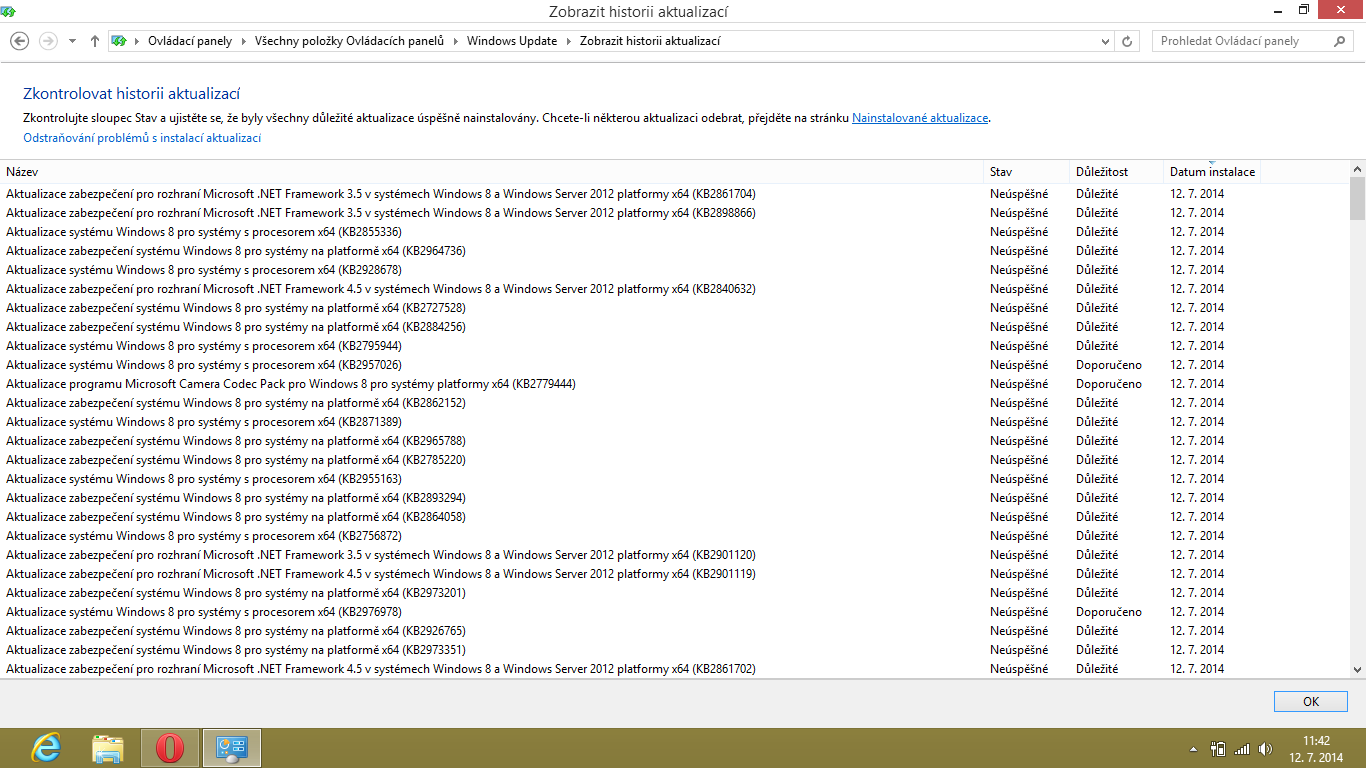Refresh the address bar view
This screenshot has width=1366, height=768.
1128,41
